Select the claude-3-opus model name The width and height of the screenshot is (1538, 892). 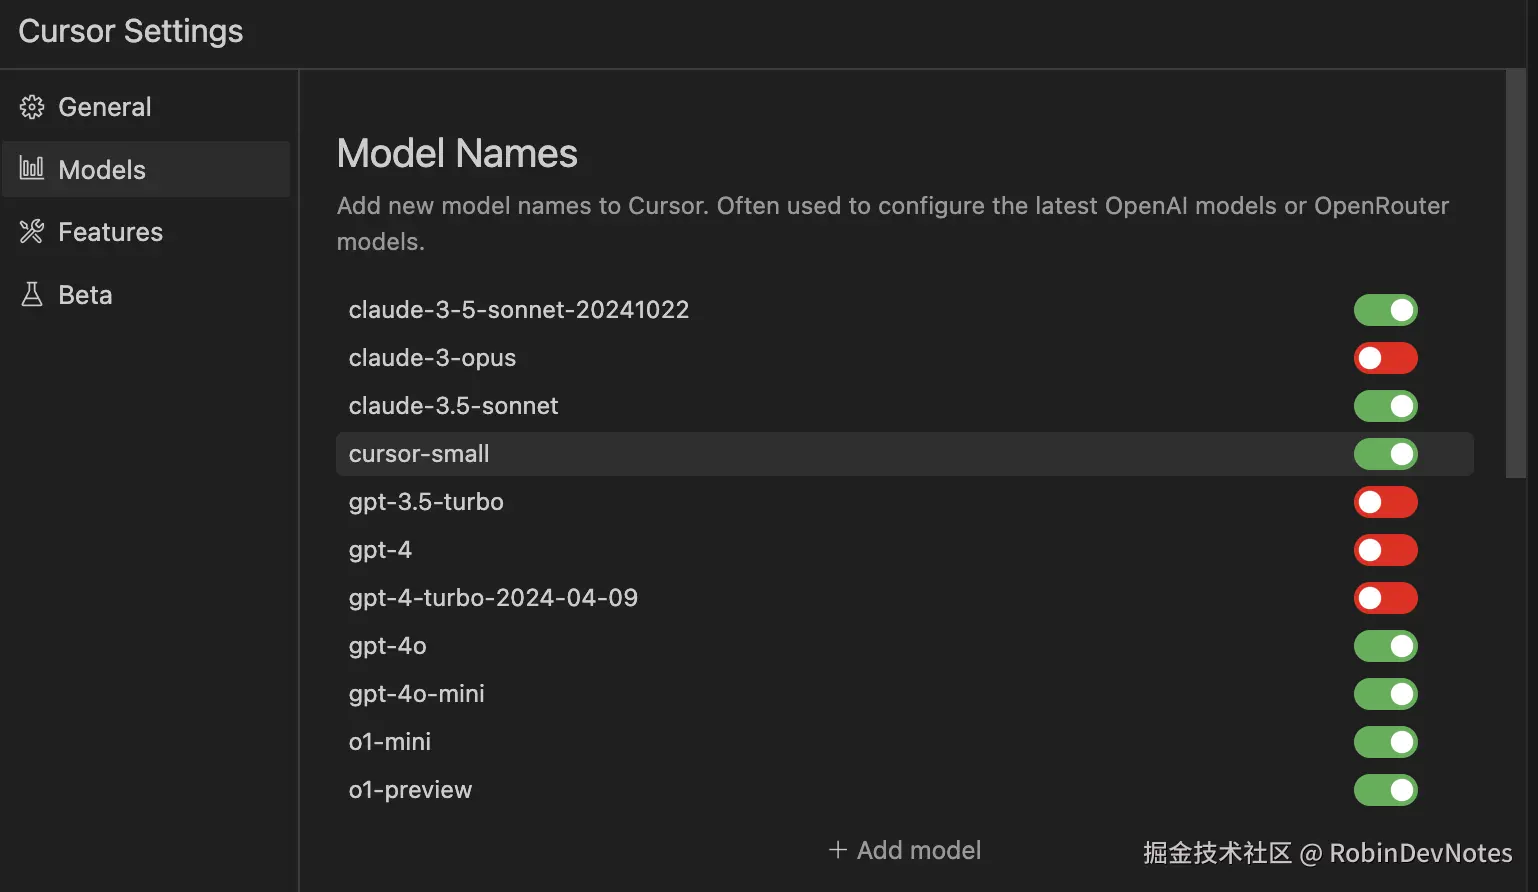click(432, 358)
